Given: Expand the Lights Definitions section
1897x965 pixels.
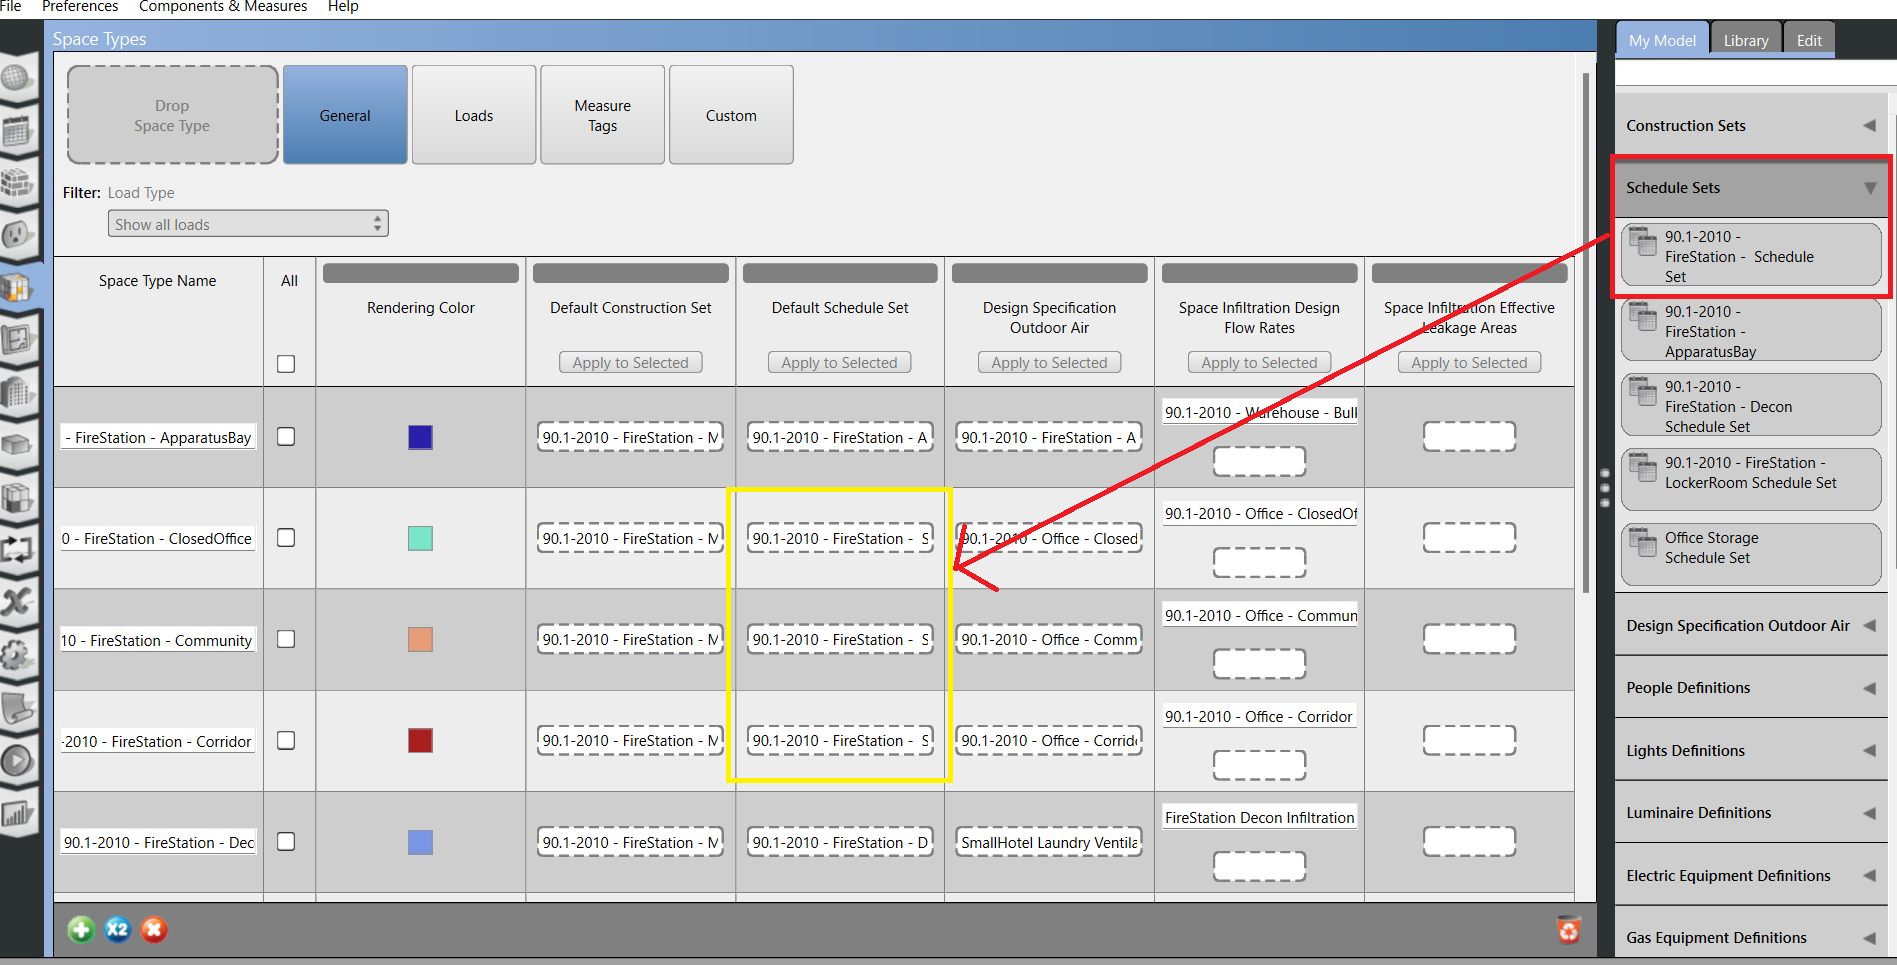Looking at the screenshot, I should tap(1750, 751).
